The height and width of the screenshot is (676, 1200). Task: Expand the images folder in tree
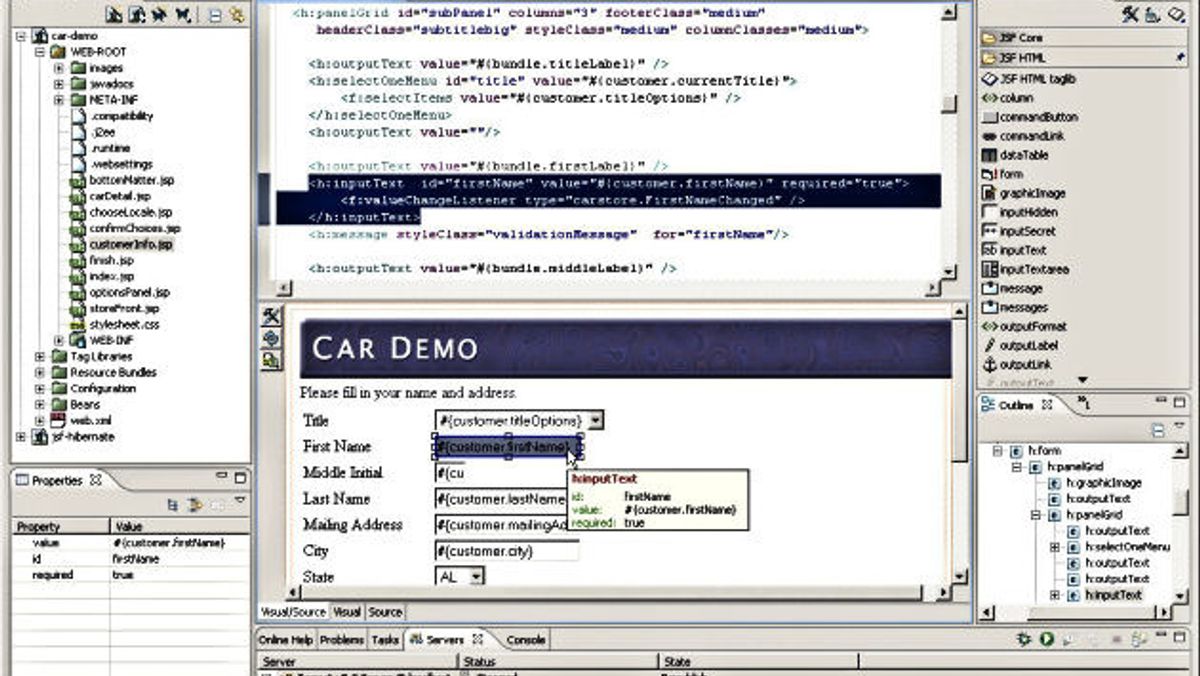(x=59, y=68)
